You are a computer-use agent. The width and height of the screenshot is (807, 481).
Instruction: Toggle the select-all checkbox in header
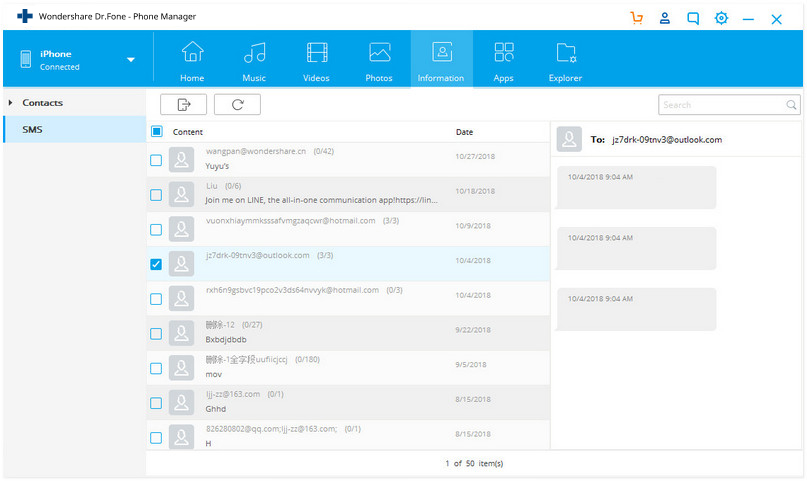pos(157,132)
